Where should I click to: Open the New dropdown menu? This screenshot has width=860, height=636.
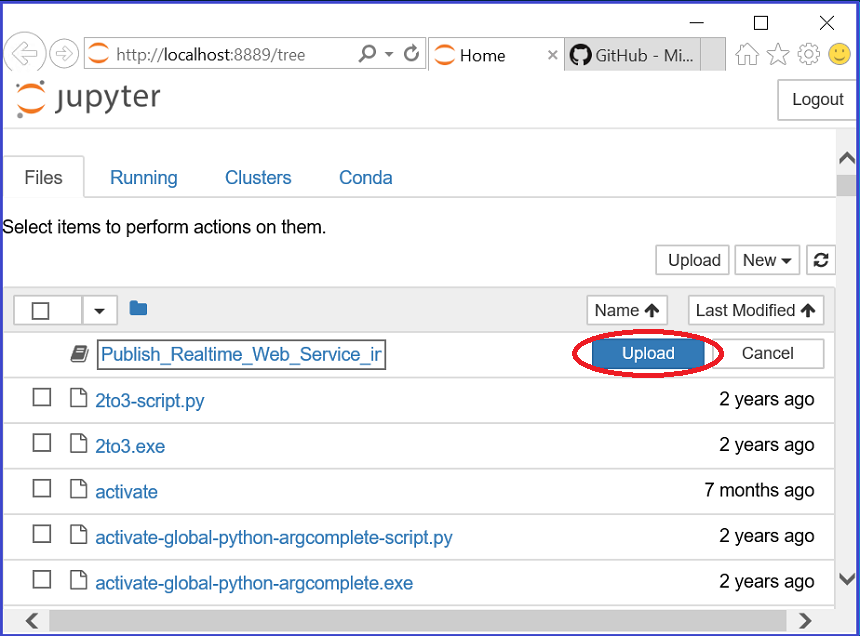point(767,260)
